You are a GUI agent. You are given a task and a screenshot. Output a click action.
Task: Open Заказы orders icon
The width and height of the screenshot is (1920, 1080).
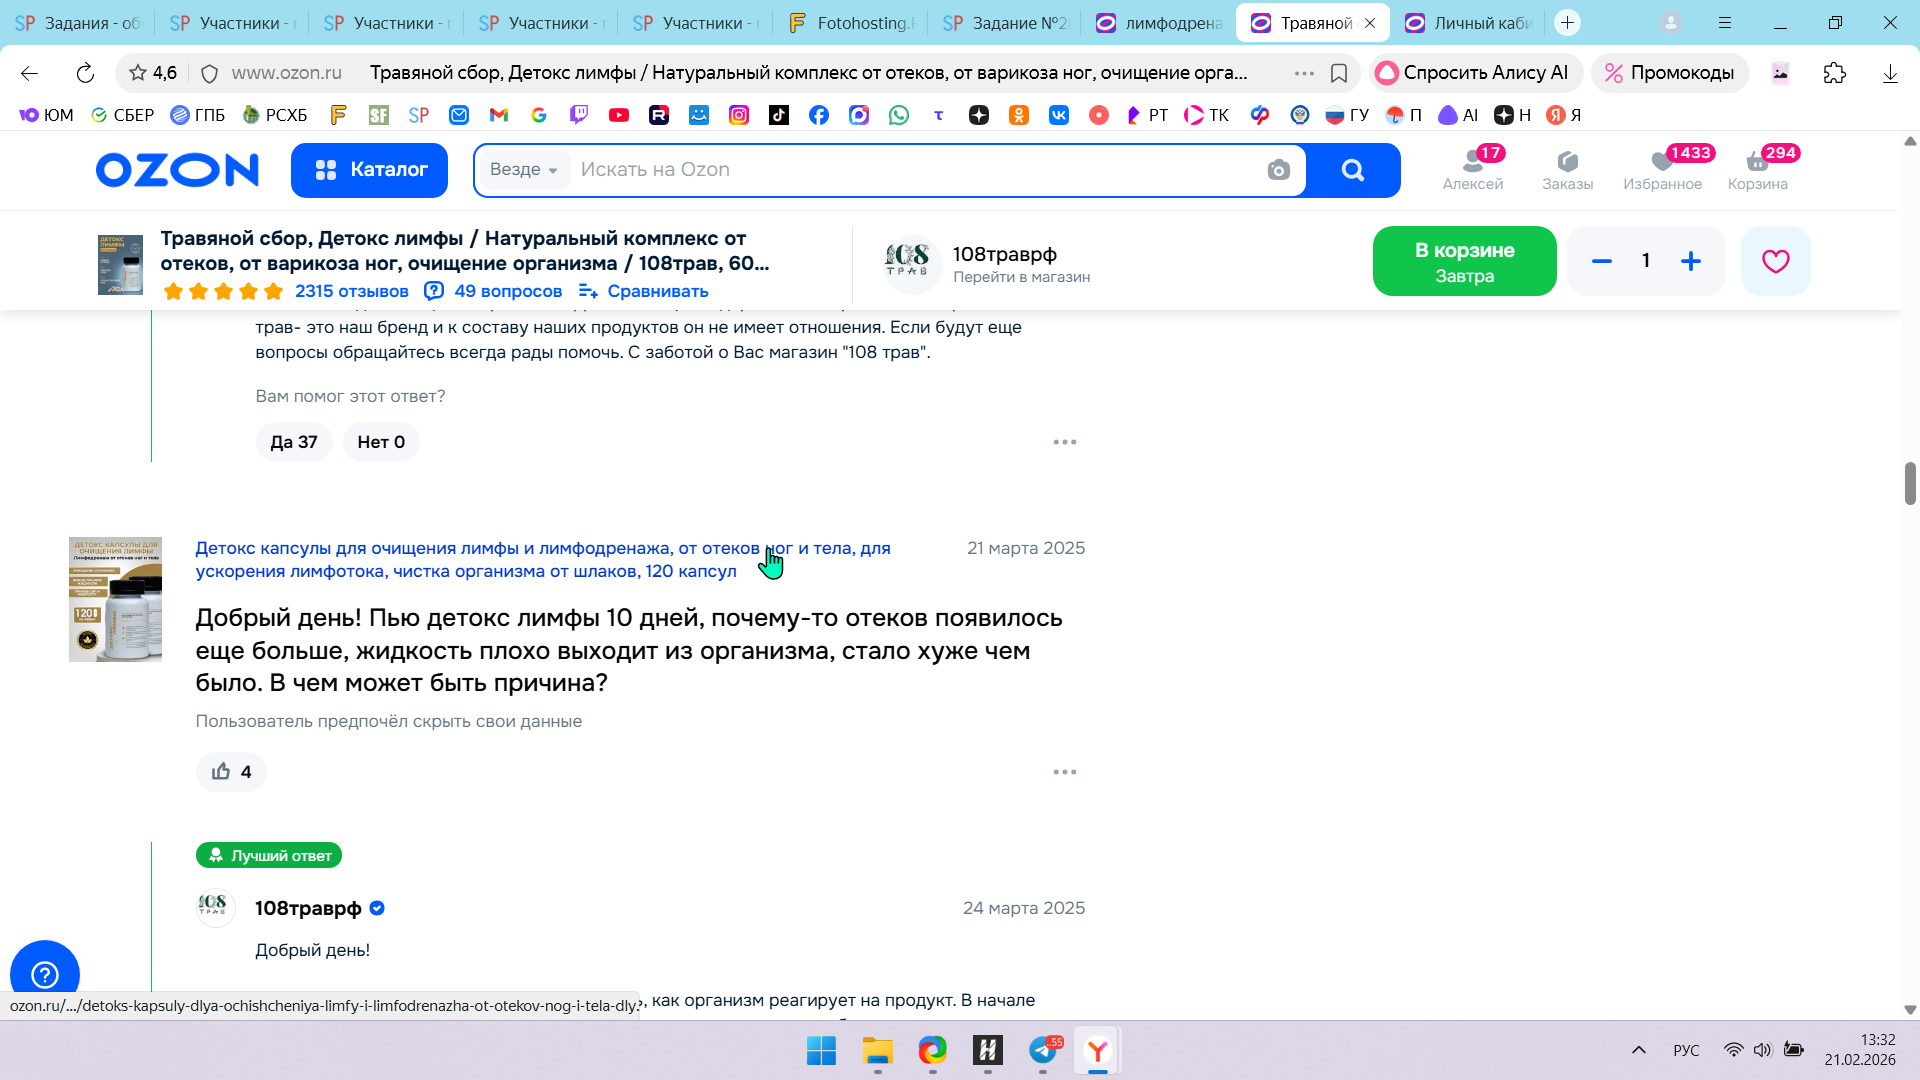[x=1567, y=169]
